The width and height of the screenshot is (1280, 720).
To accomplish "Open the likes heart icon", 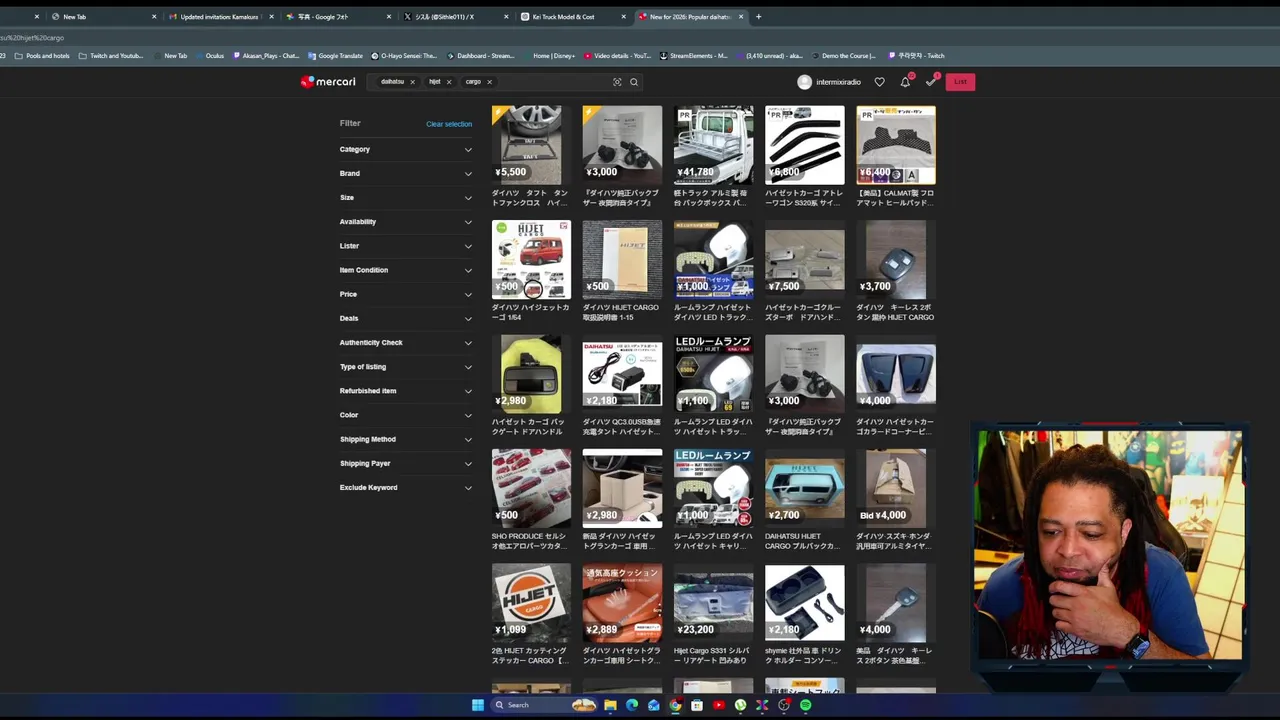I will pos(879,82).
